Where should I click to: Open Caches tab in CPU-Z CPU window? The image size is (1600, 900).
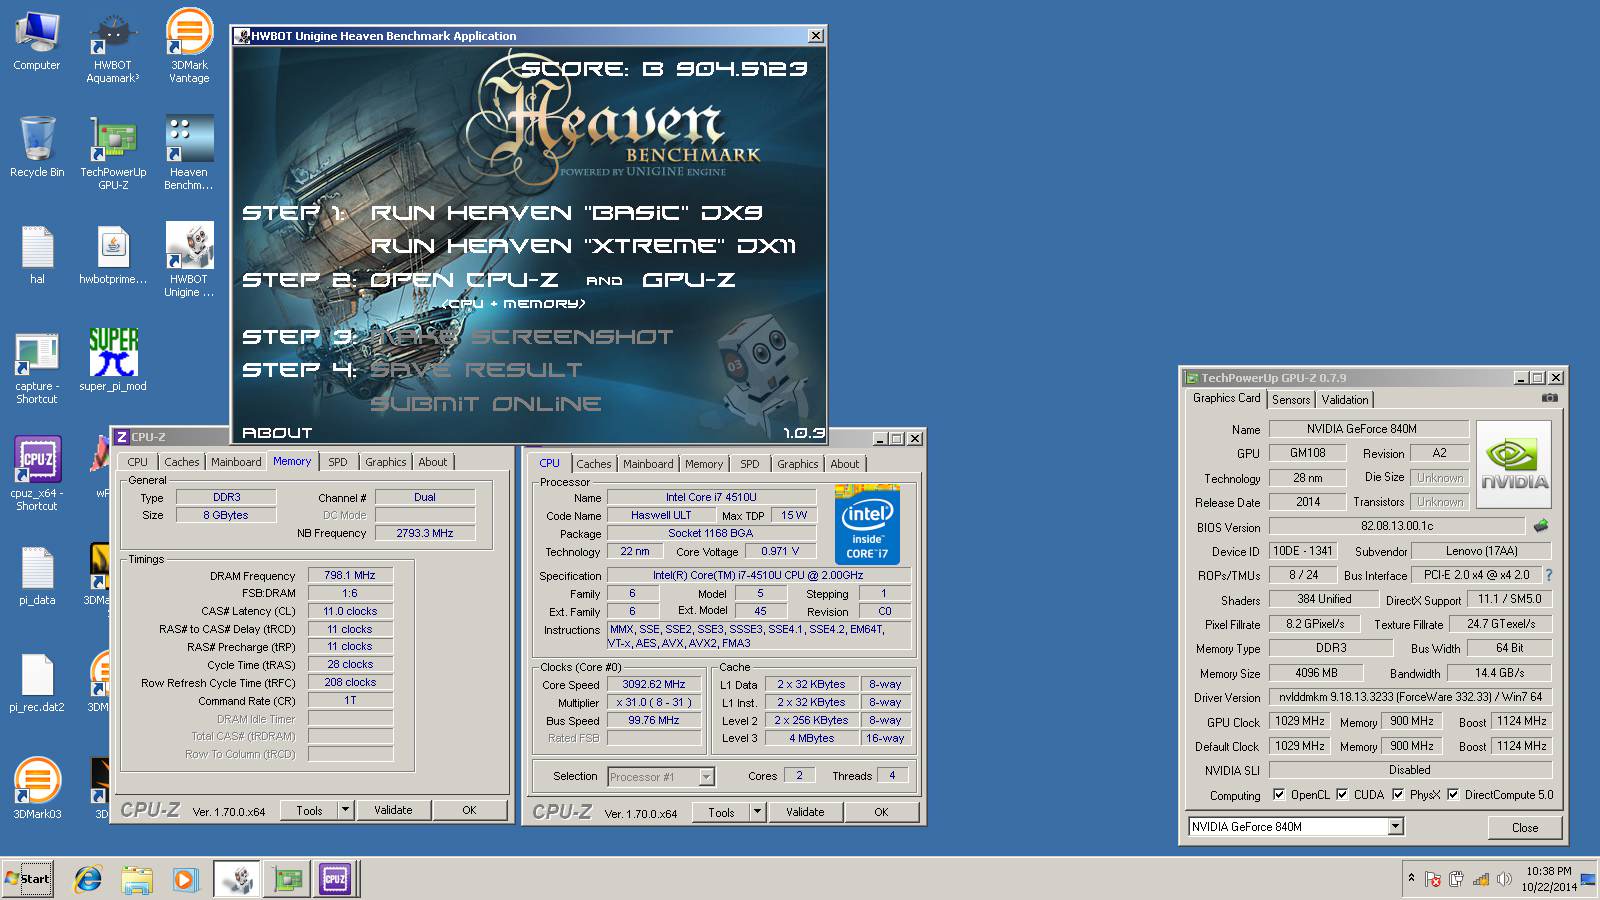(594, 464)
